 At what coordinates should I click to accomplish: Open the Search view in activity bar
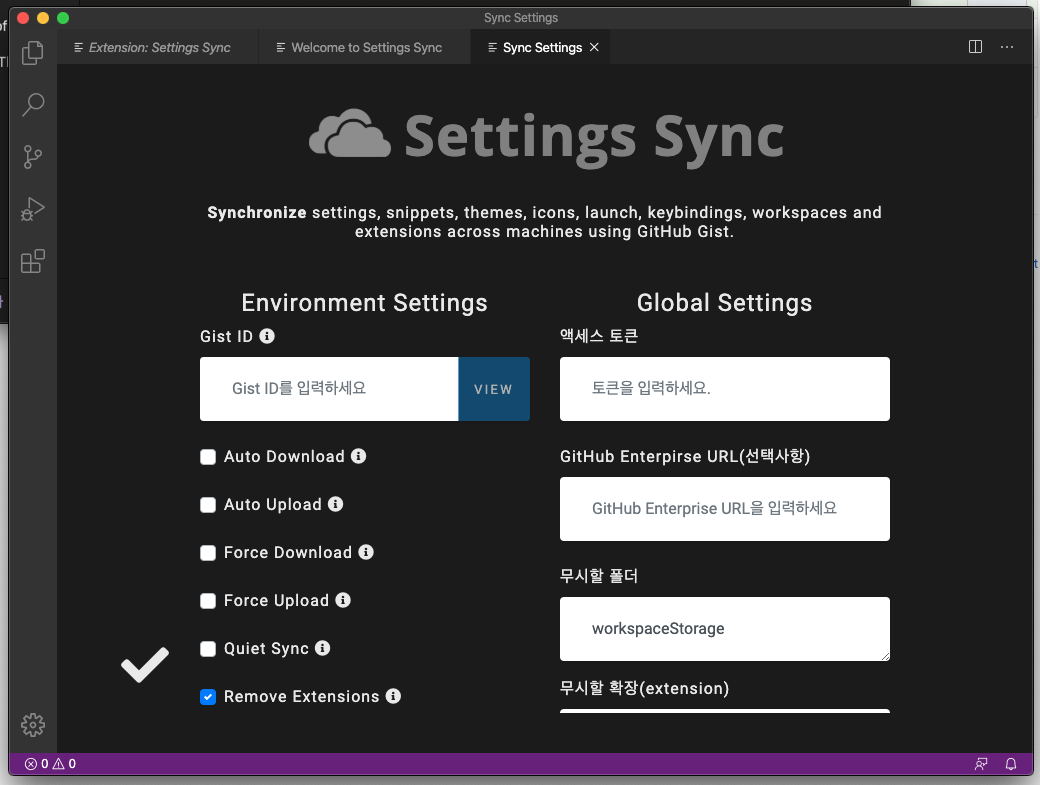coord(32,104)
